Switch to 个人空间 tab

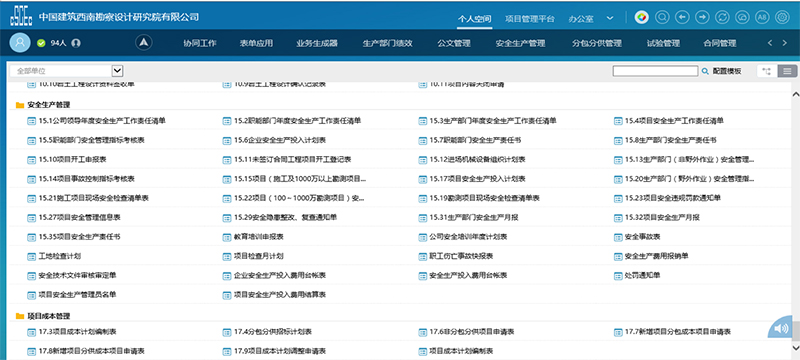[x=474, y=19]
